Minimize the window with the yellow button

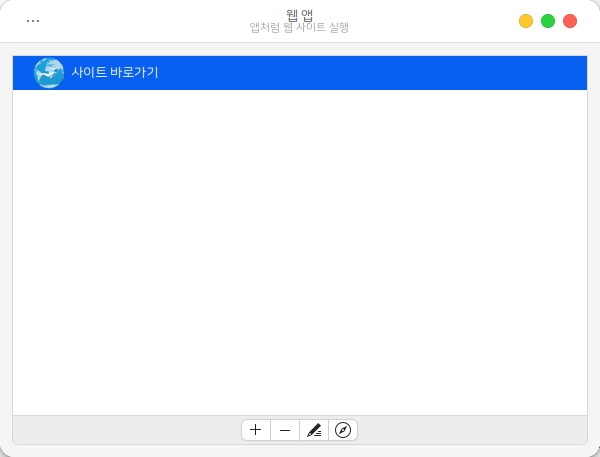click(x=526, y=21)
